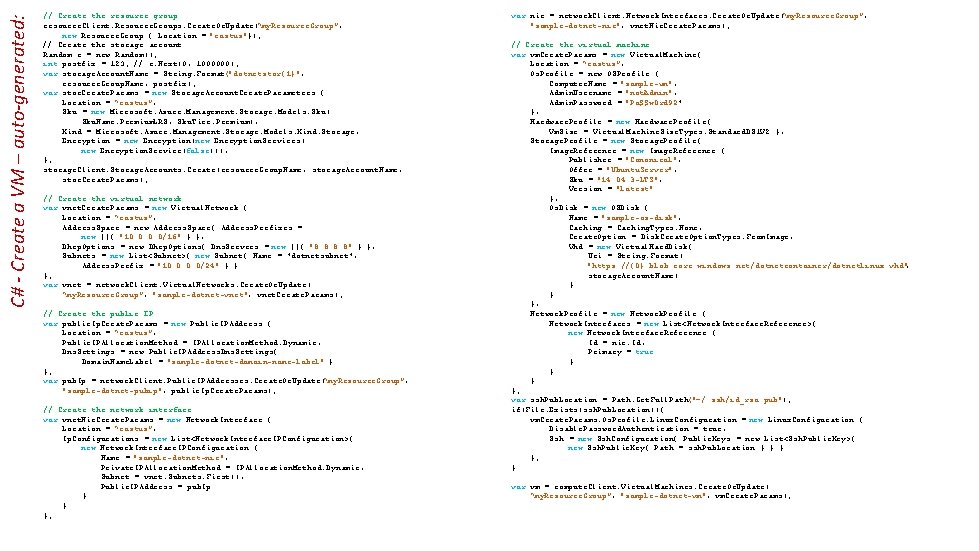Click the line 'OsDisk = new OSDisk'

coord(599,208)
